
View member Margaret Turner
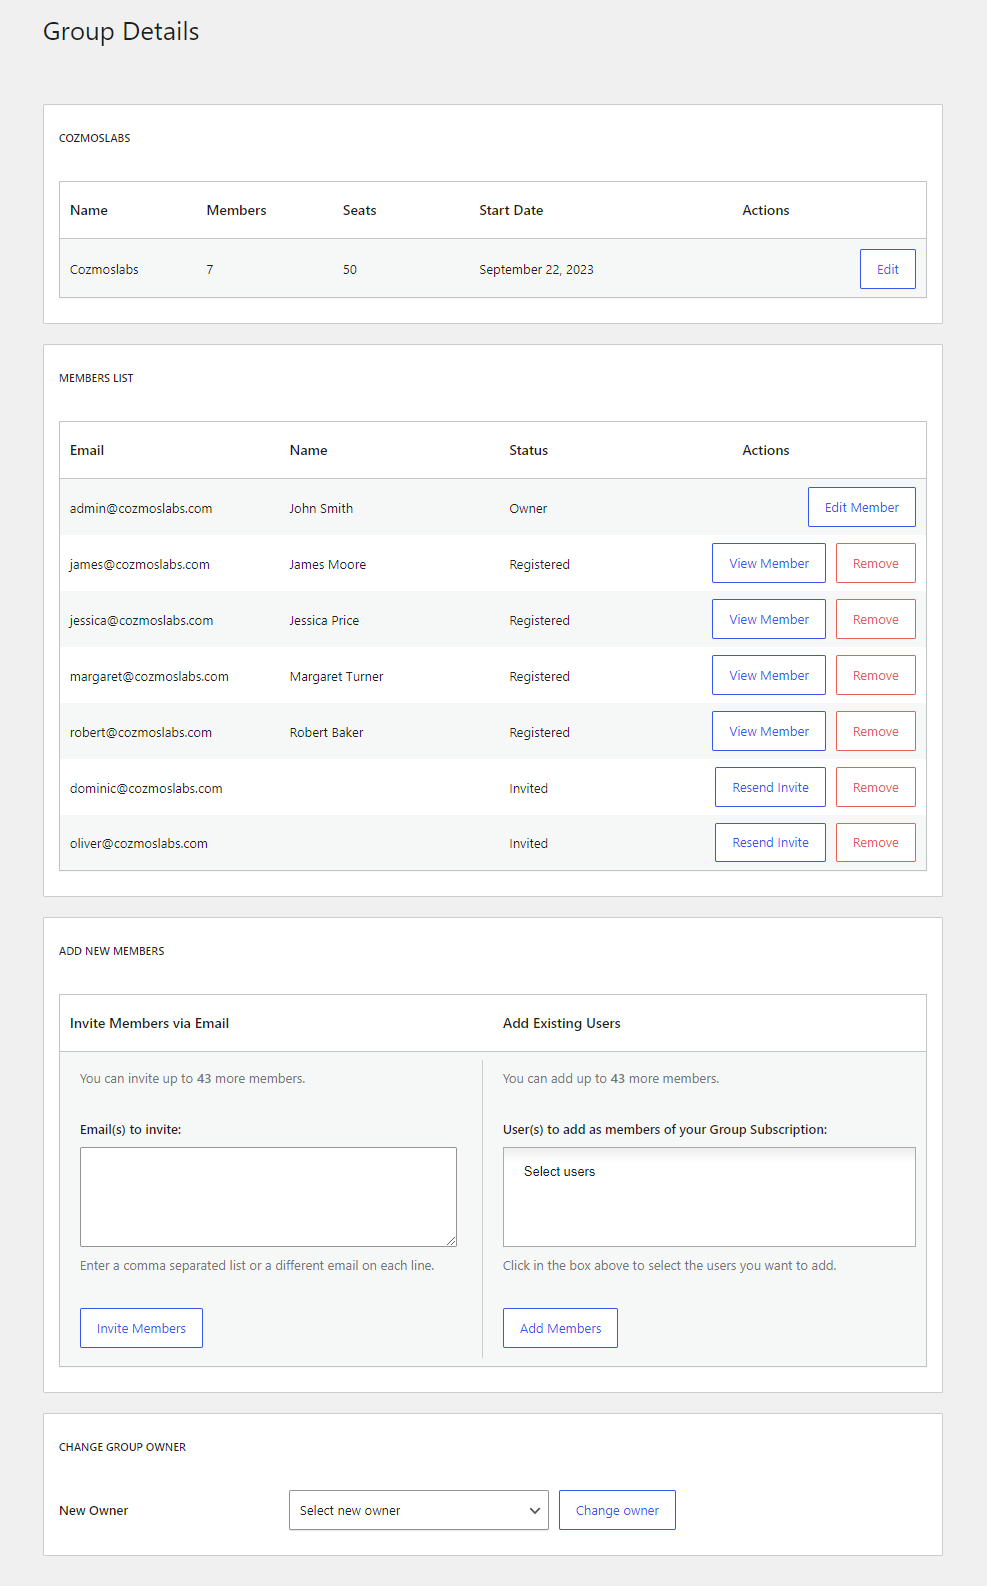768,675
